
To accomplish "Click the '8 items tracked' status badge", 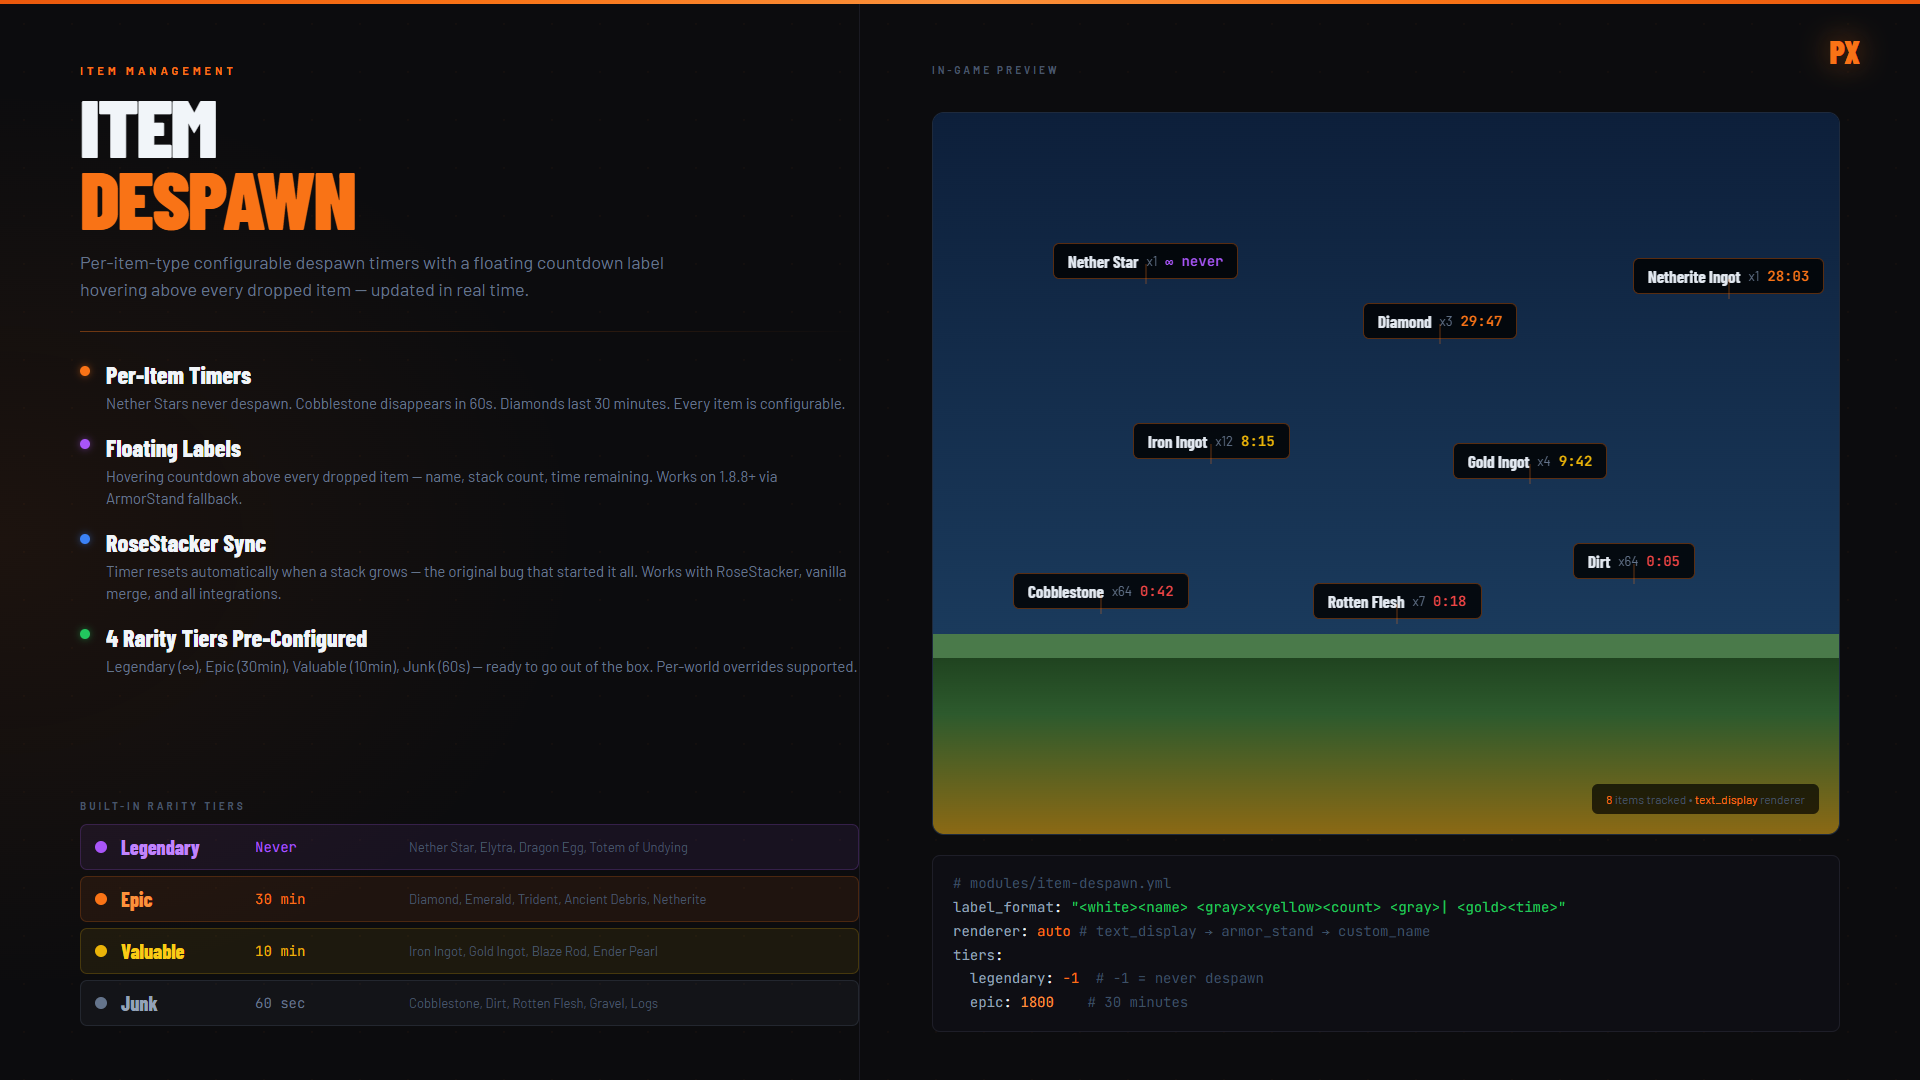I will pyautogui.click(x=1705, y=800).
